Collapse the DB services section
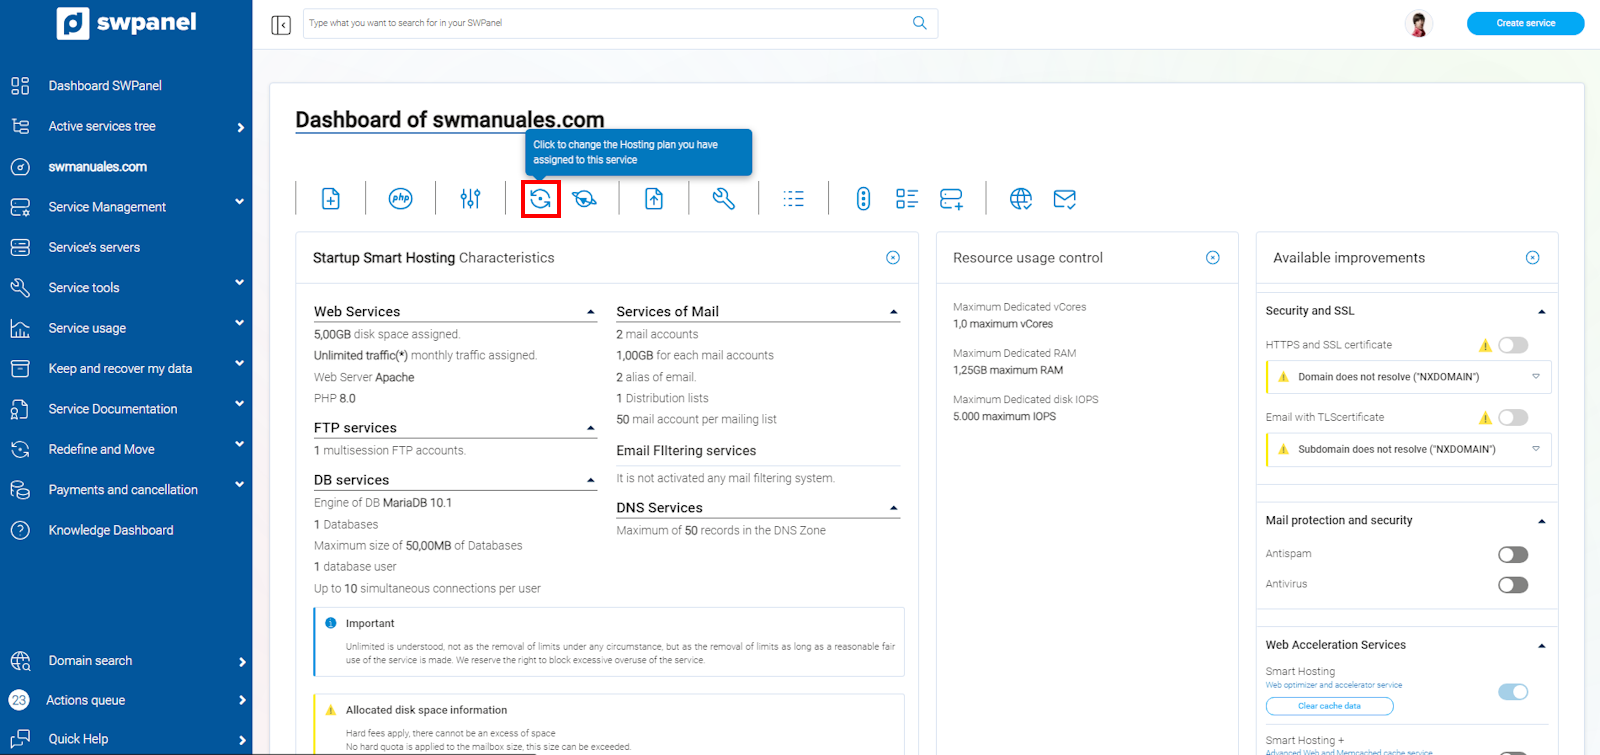Viewport: 1600px width, 755px height. pos(591,481)
